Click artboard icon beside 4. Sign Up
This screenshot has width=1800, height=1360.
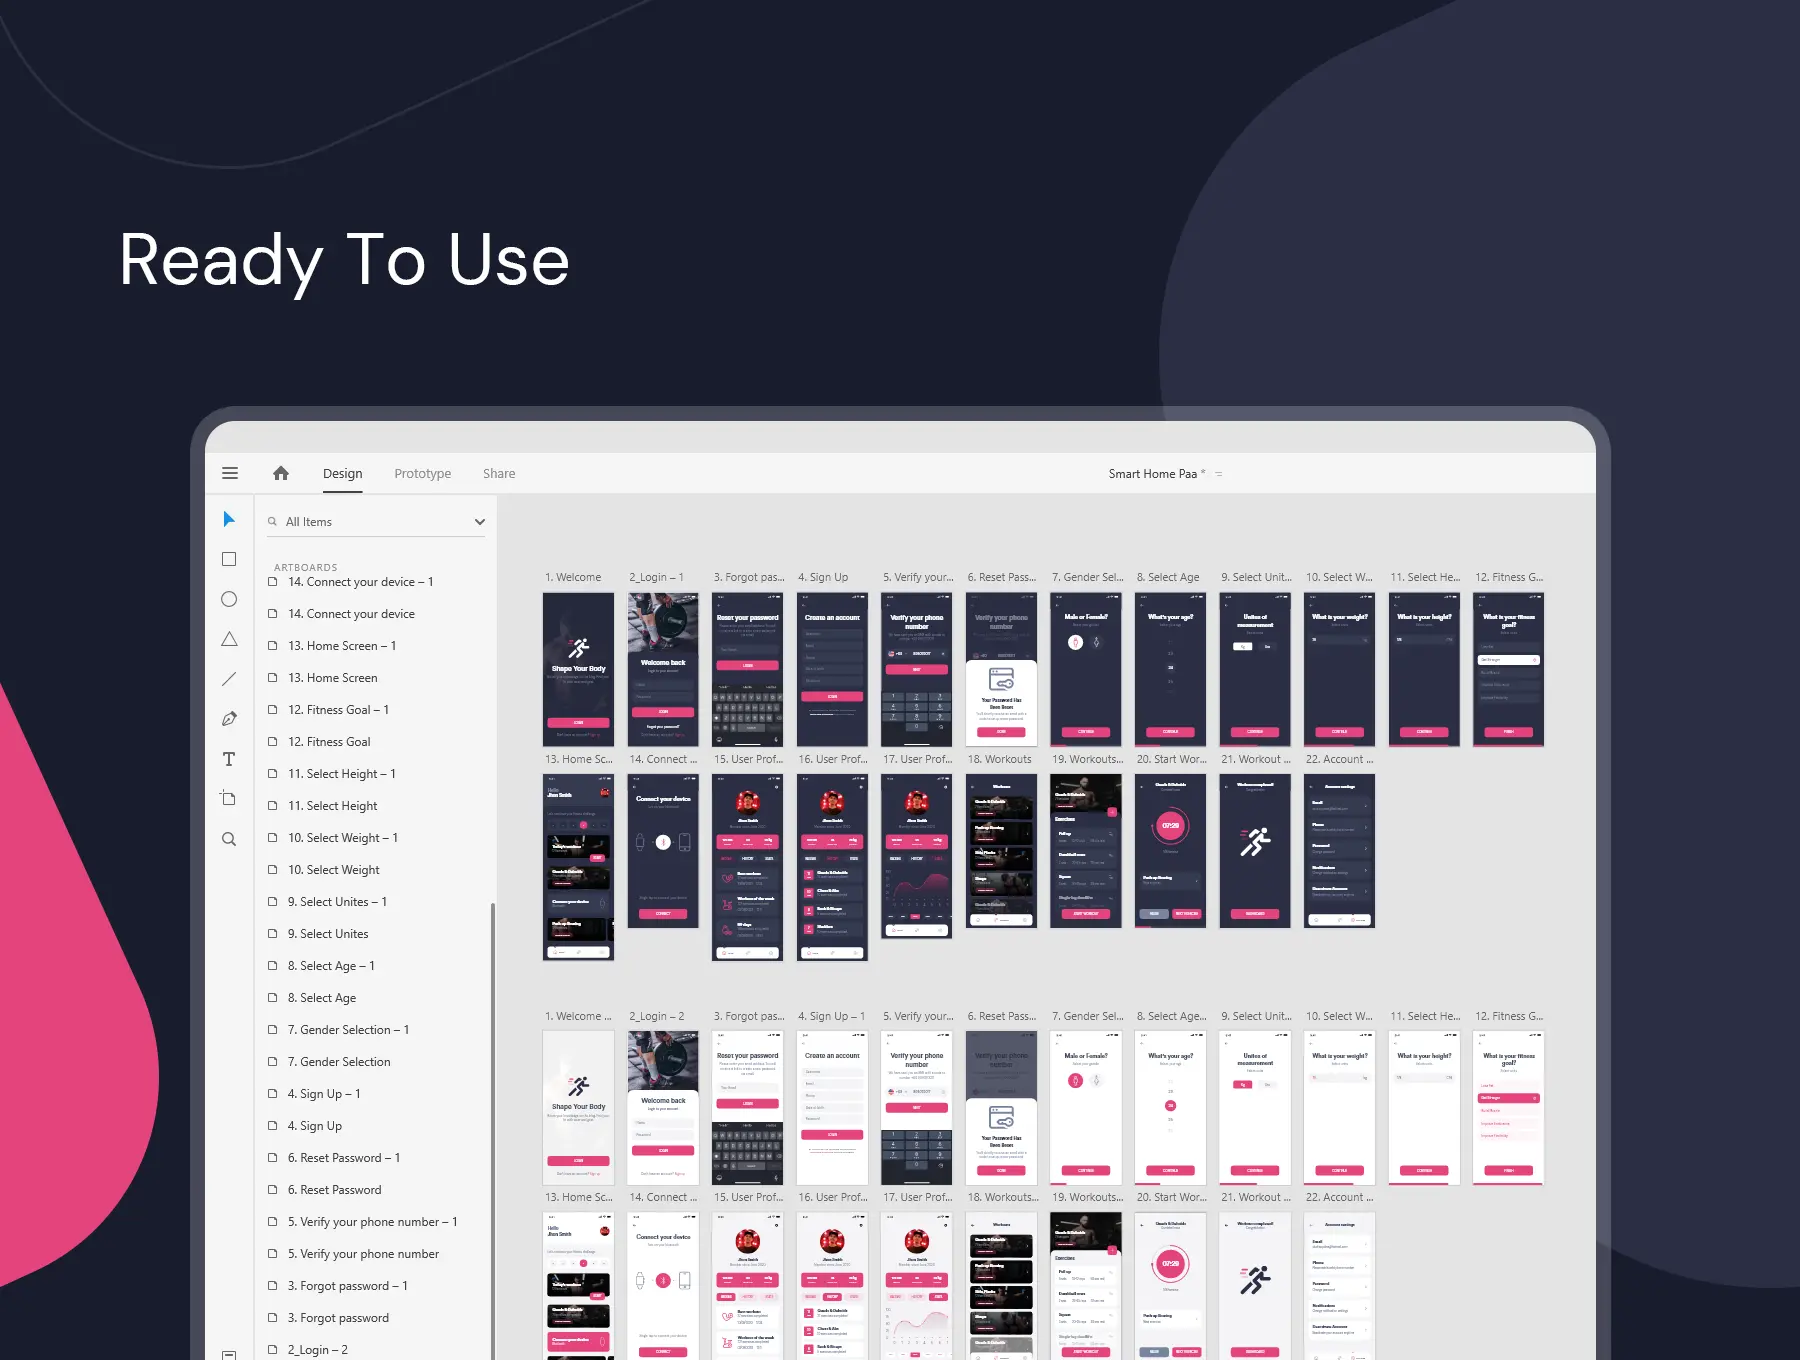click(272, 1126)
